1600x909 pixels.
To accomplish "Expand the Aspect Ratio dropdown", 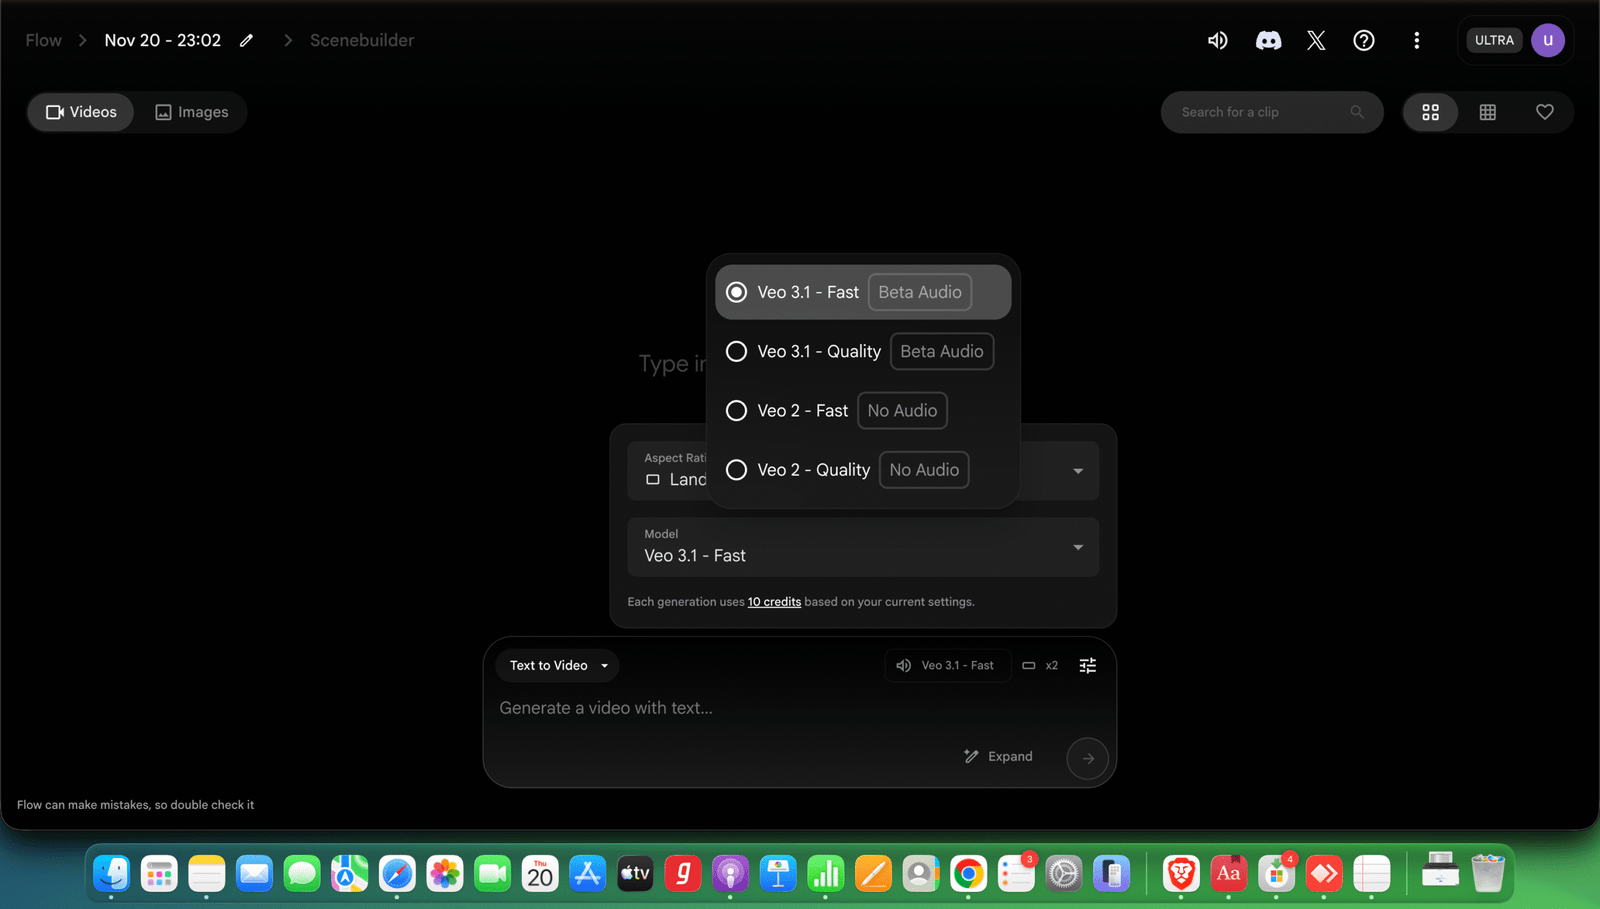I will tap(1077, 471).
